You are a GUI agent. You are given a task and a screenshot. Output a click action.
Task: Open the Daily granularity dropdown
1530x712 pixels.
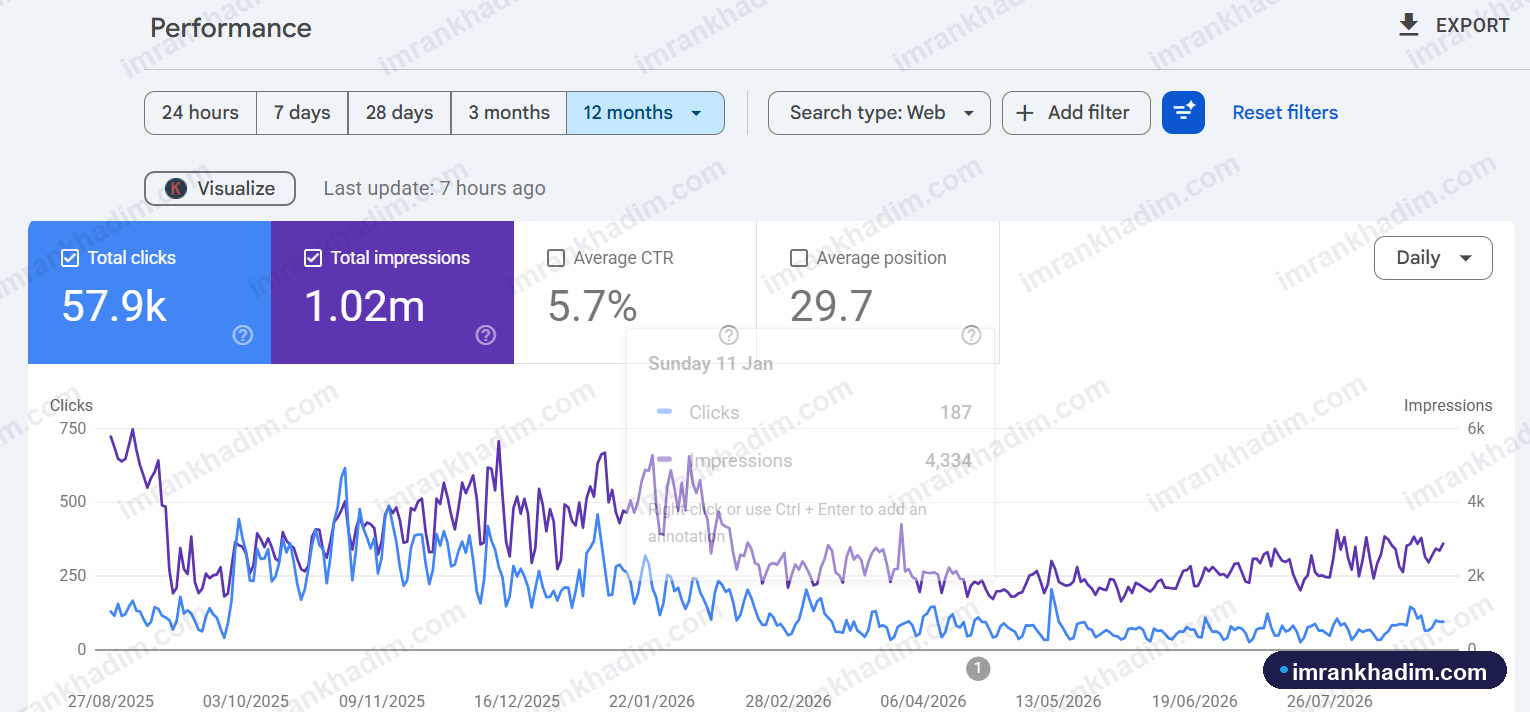pos(1433,258)
